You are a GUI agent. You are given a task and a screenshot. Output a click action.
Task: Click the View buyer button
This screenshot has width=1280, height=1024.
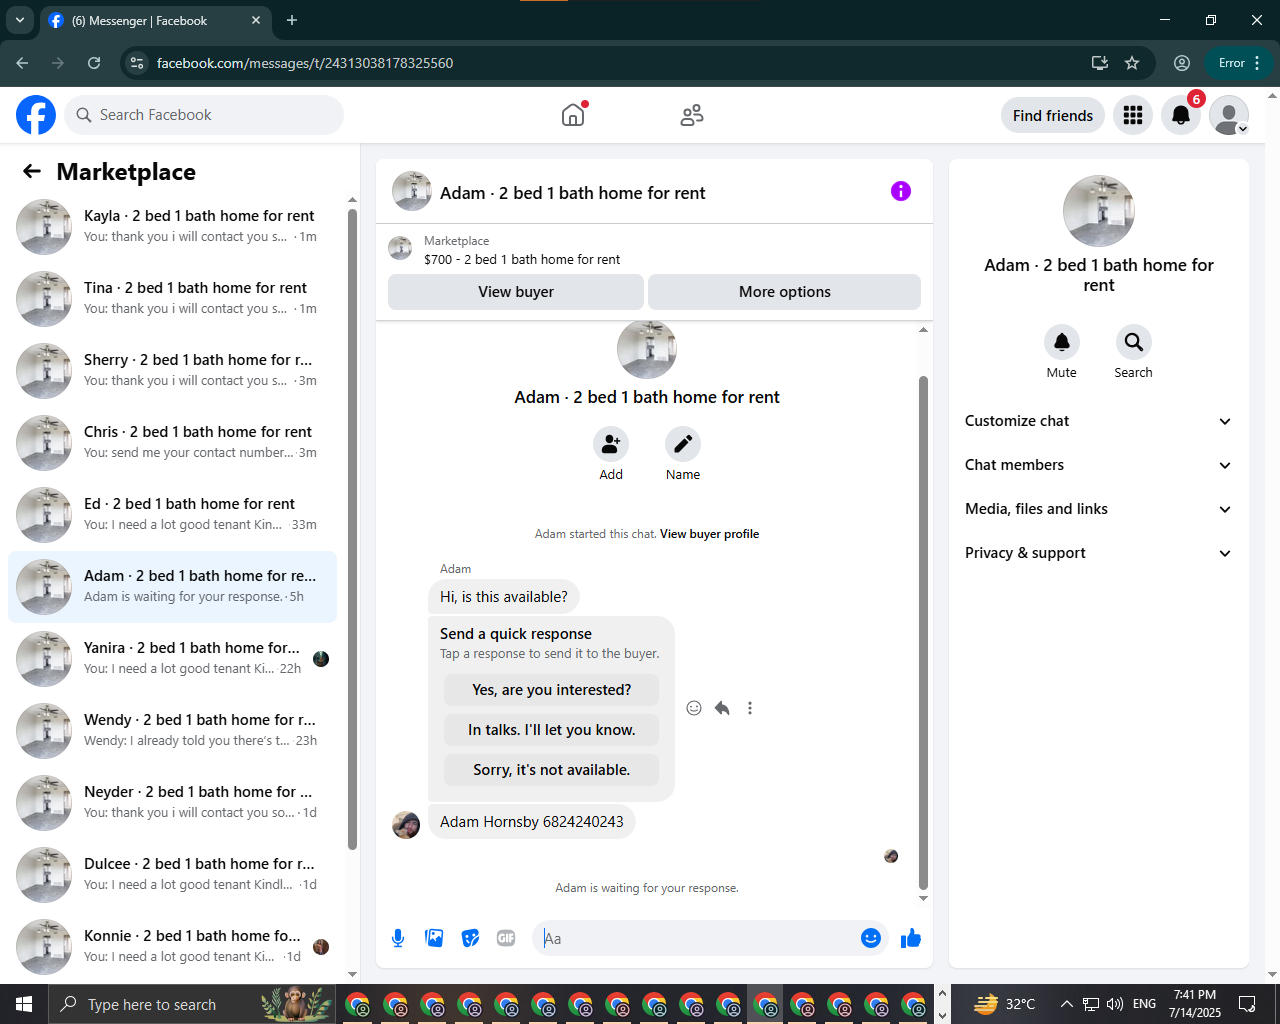pyautogui.click(x=516, y=292)
